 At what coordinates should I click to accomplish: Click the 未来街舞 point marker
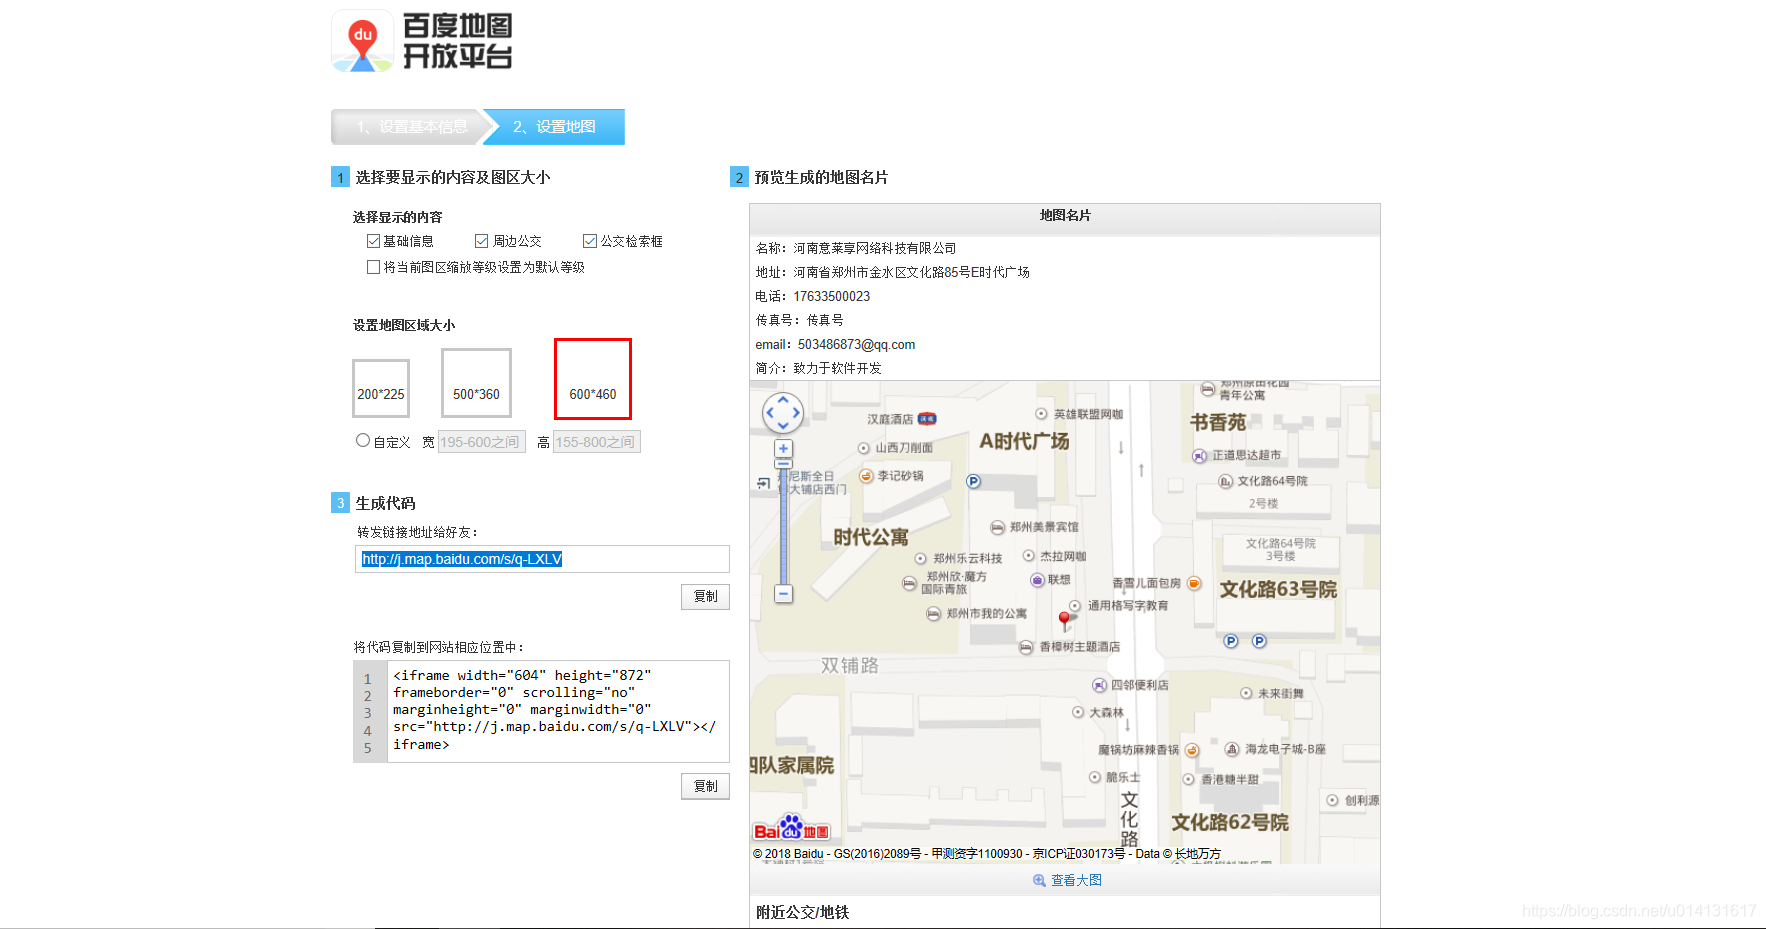tap(1246, 693)
